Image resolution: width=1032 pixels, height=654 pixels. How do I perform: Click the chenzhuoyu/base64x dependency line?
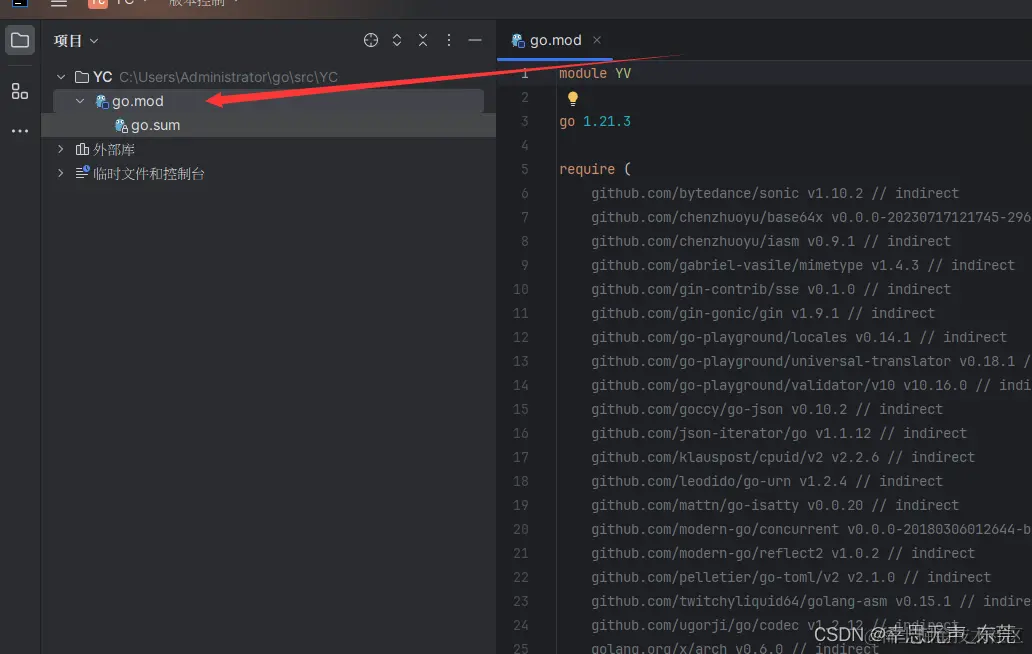coord(811,217)
